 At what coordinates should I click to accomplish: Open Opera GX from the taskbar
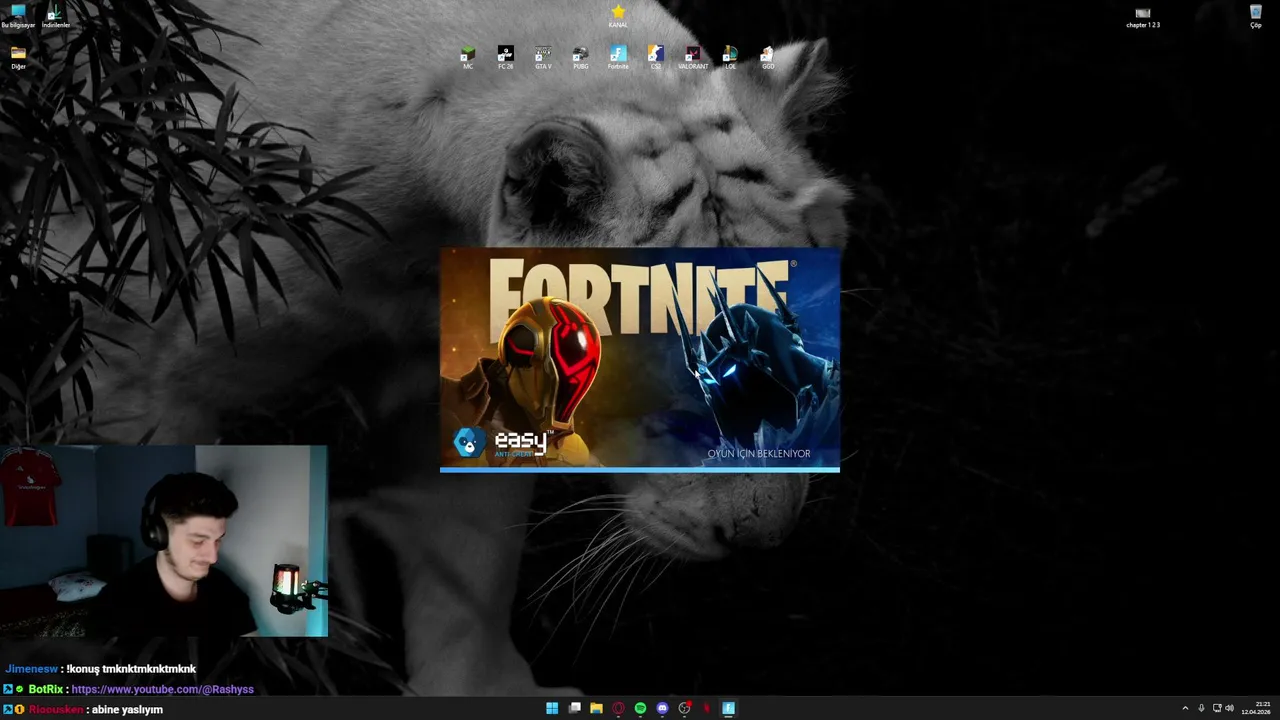pos(618,708)
